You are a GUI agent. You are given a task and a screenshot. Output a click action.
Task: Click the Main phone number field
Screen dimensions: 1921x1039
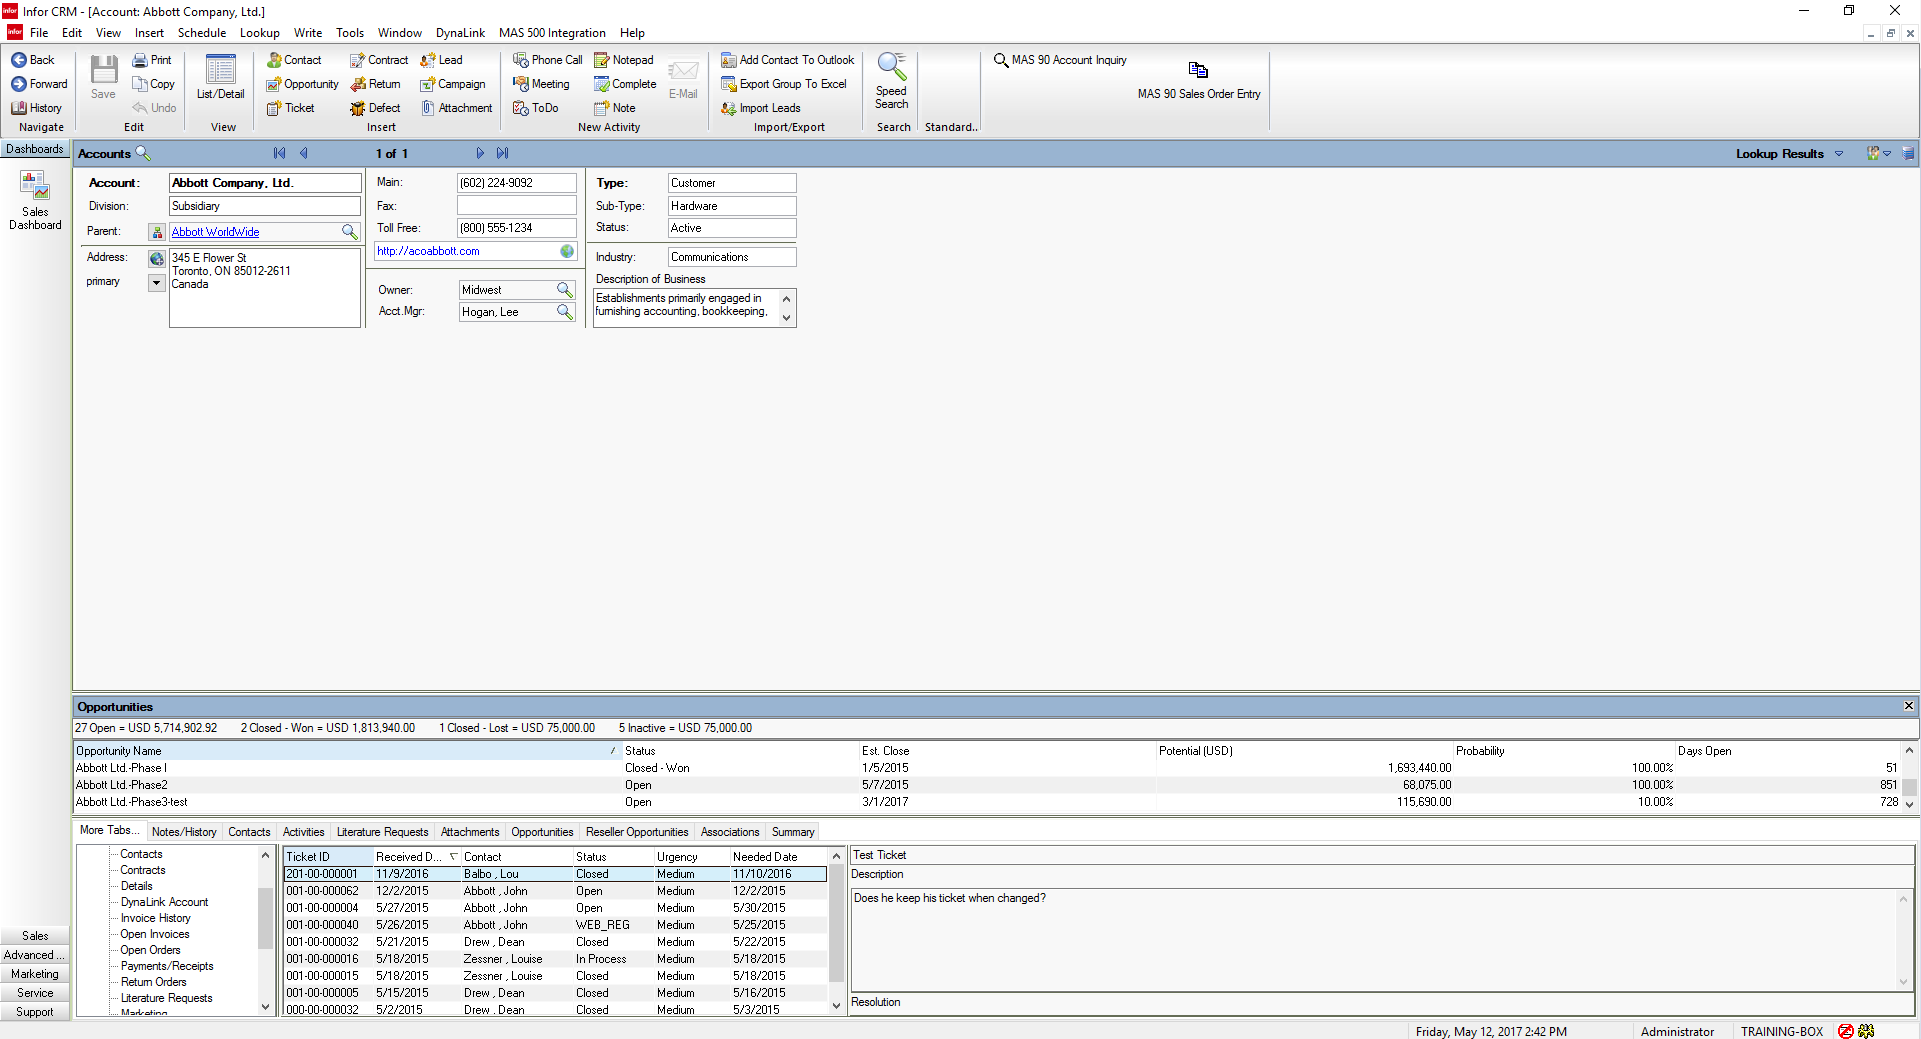pyautogui.click(x=517, y=183)
